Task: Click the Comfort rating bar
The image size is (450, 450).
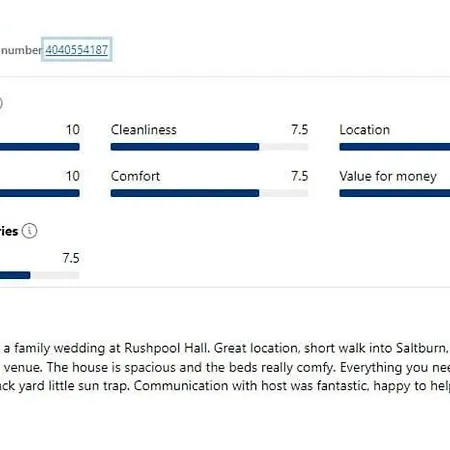Action: (x=209, y=193)
